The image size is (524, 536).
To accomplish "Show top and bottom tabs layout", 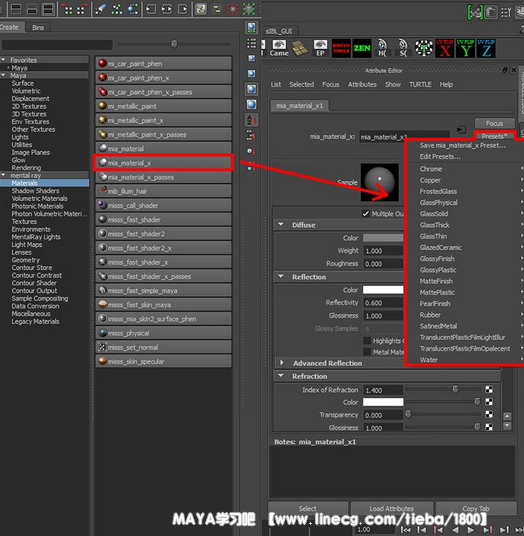I will (x=48, y=9).
